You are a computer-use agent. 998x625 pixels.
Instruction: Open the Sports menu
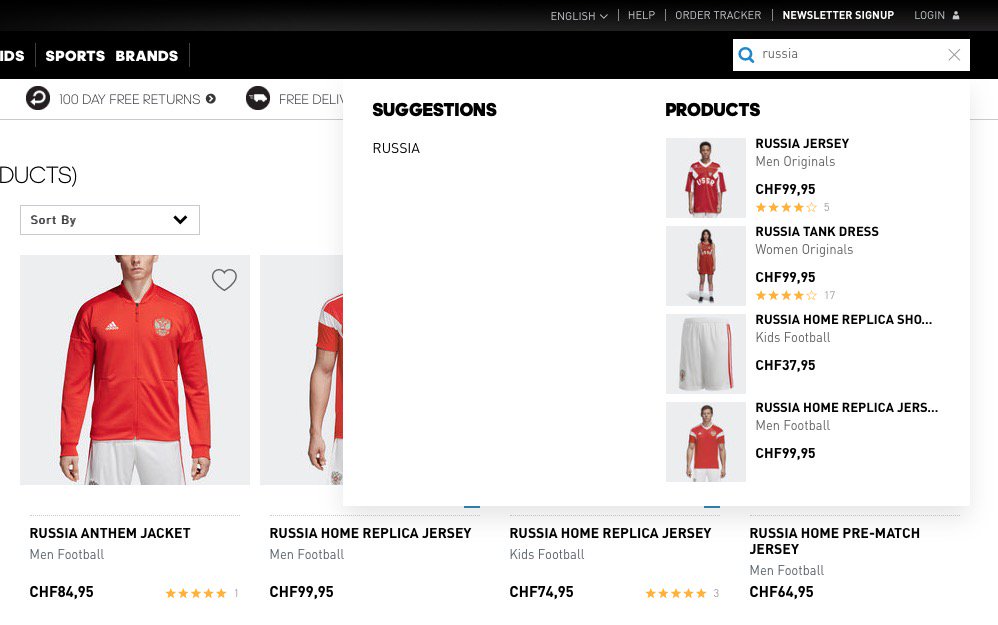tap(75, 56)
